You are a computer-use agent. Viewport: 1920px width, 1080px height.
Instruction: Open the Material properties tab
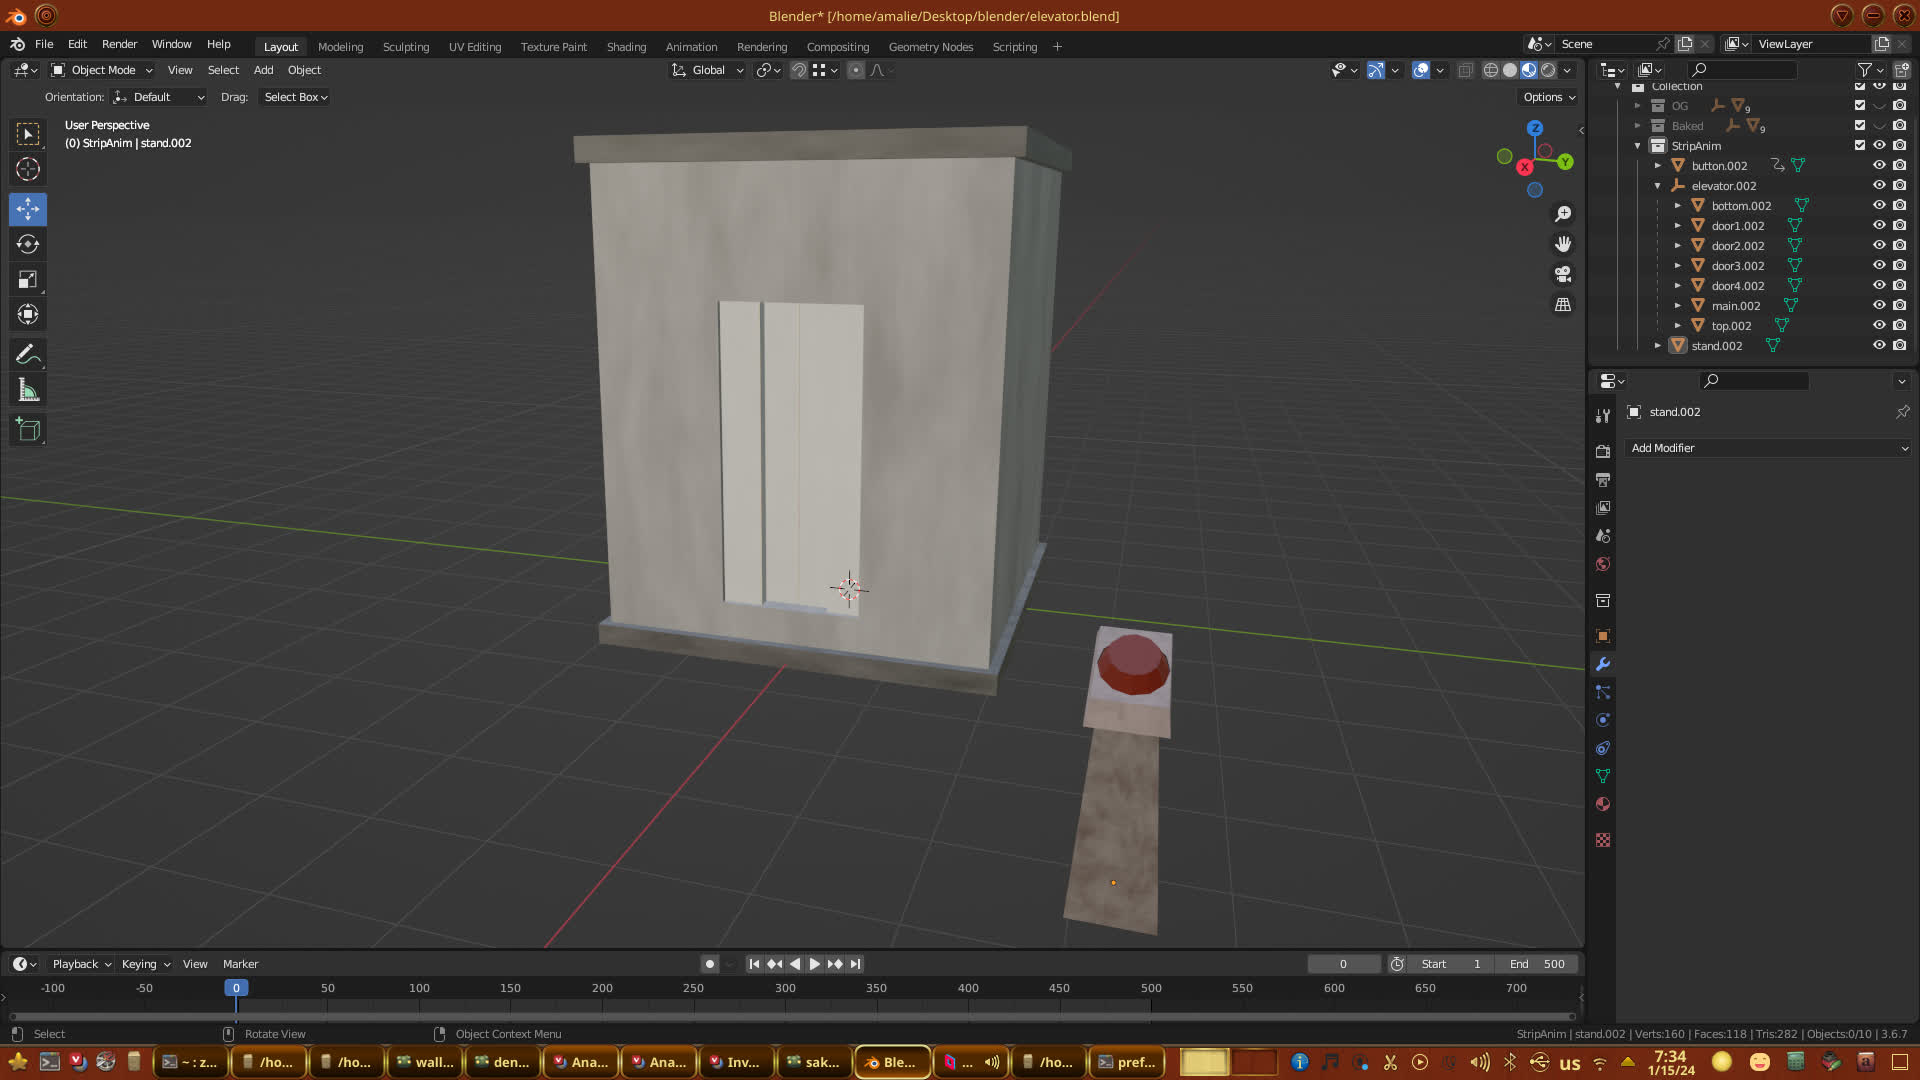pyautogui.click(x=1603, y=804)
